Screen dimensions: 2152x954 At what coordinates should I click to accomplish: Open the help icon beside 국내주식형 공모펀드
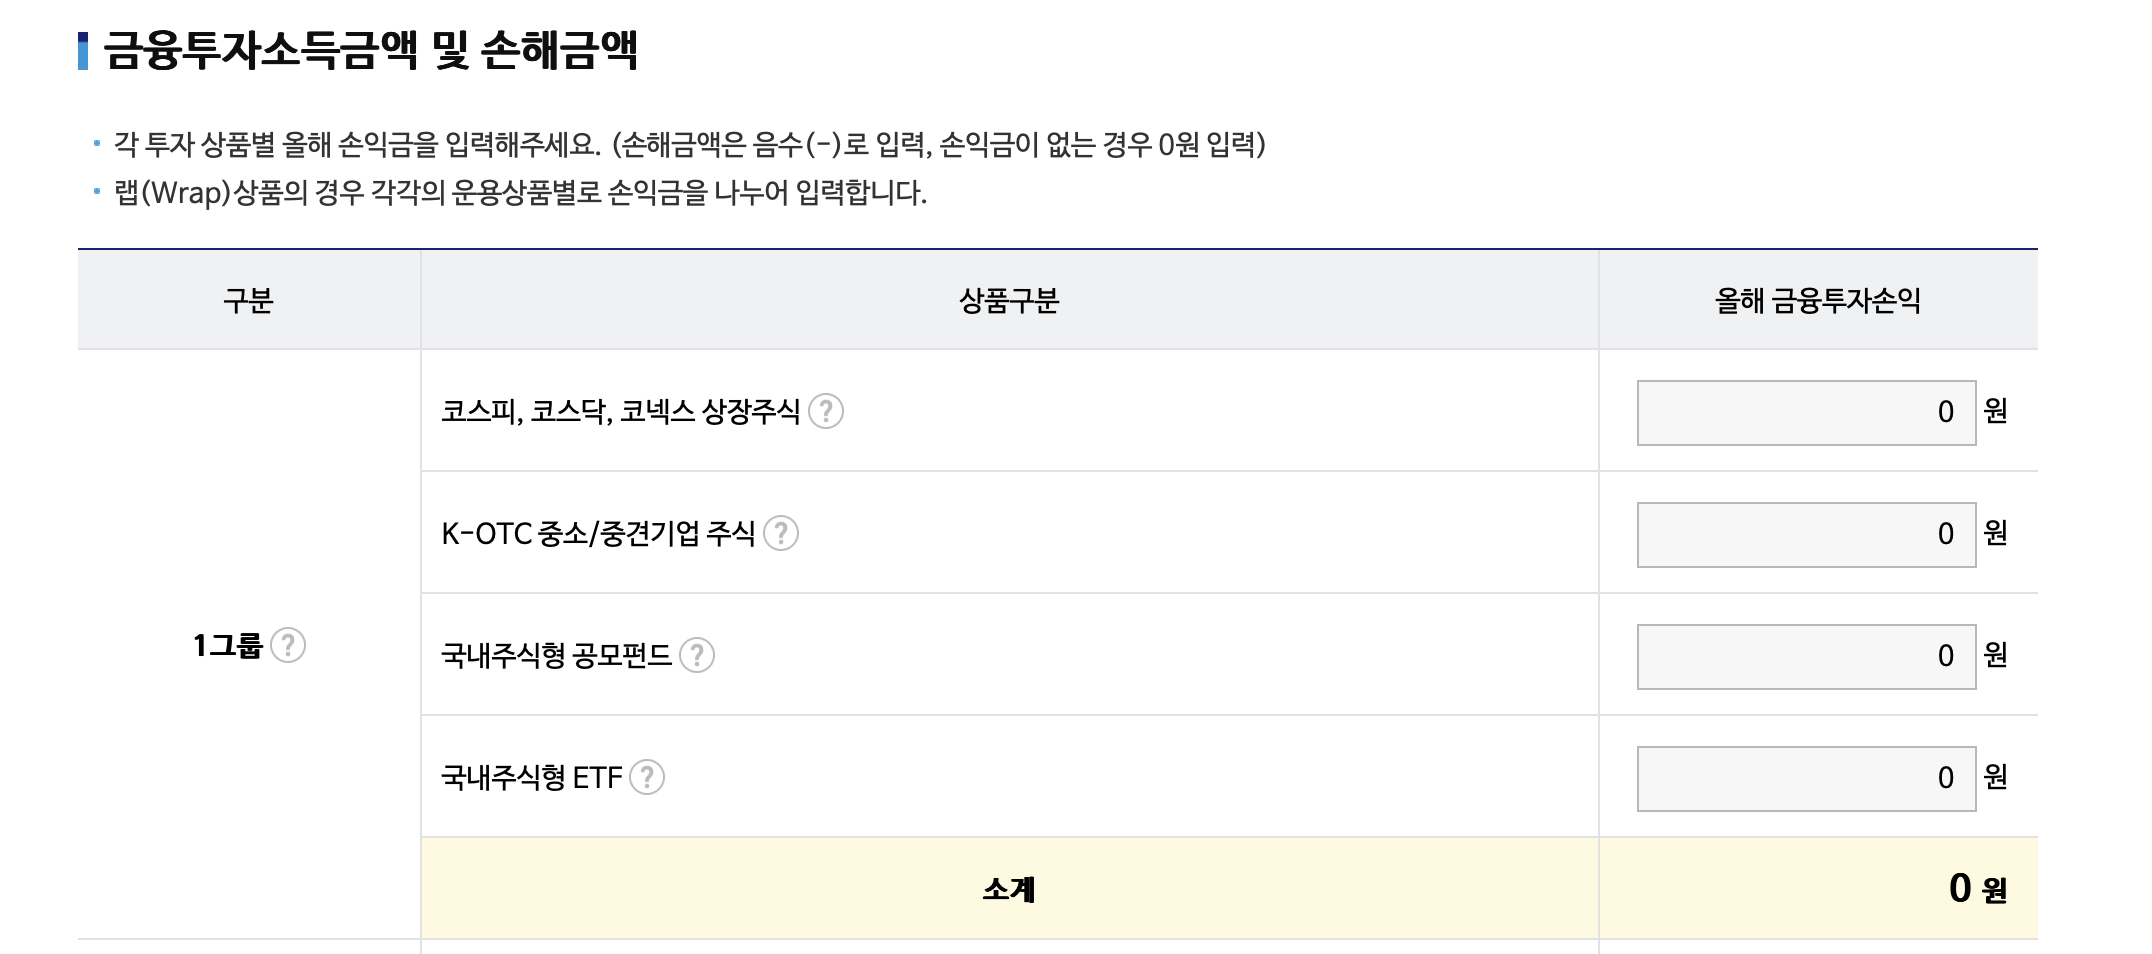(x=698, y=657)
